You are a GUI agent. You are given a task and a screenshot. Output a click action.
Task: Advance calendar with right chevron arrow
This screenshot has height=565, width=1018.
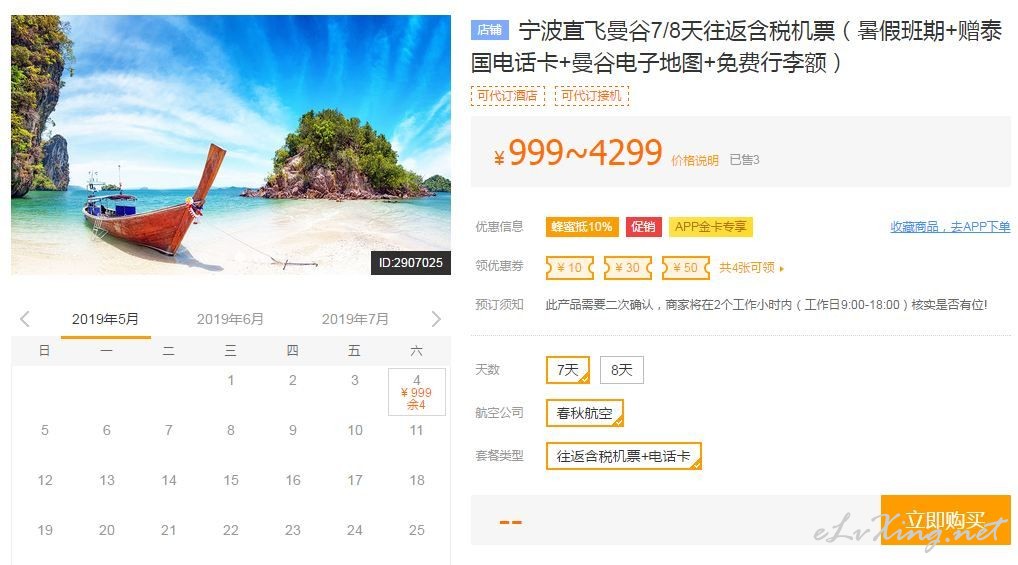436,319
